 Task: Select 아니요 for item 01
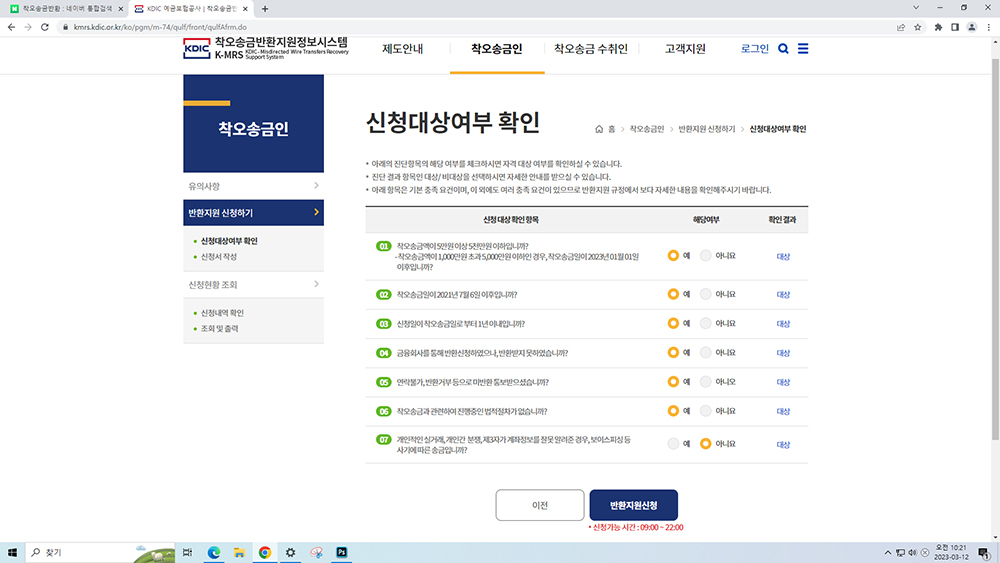(705, 256)
